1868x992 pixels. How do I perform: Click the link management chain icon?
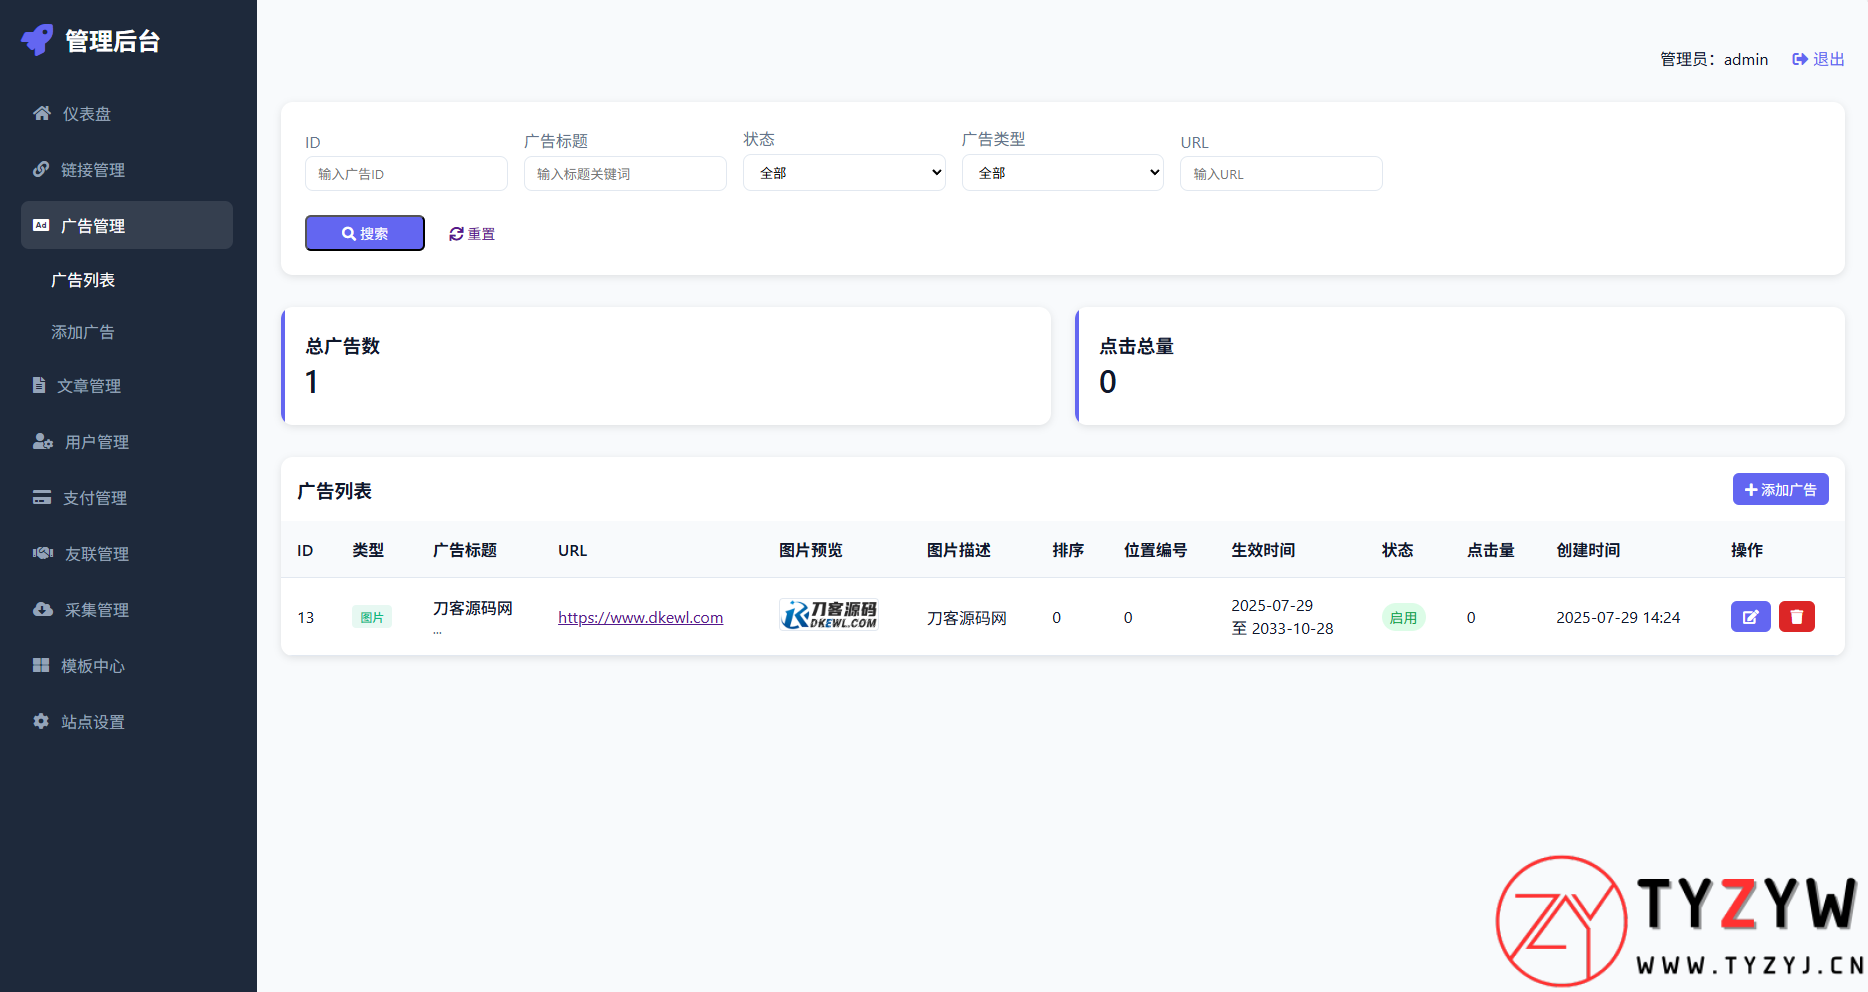pos(41,169)
